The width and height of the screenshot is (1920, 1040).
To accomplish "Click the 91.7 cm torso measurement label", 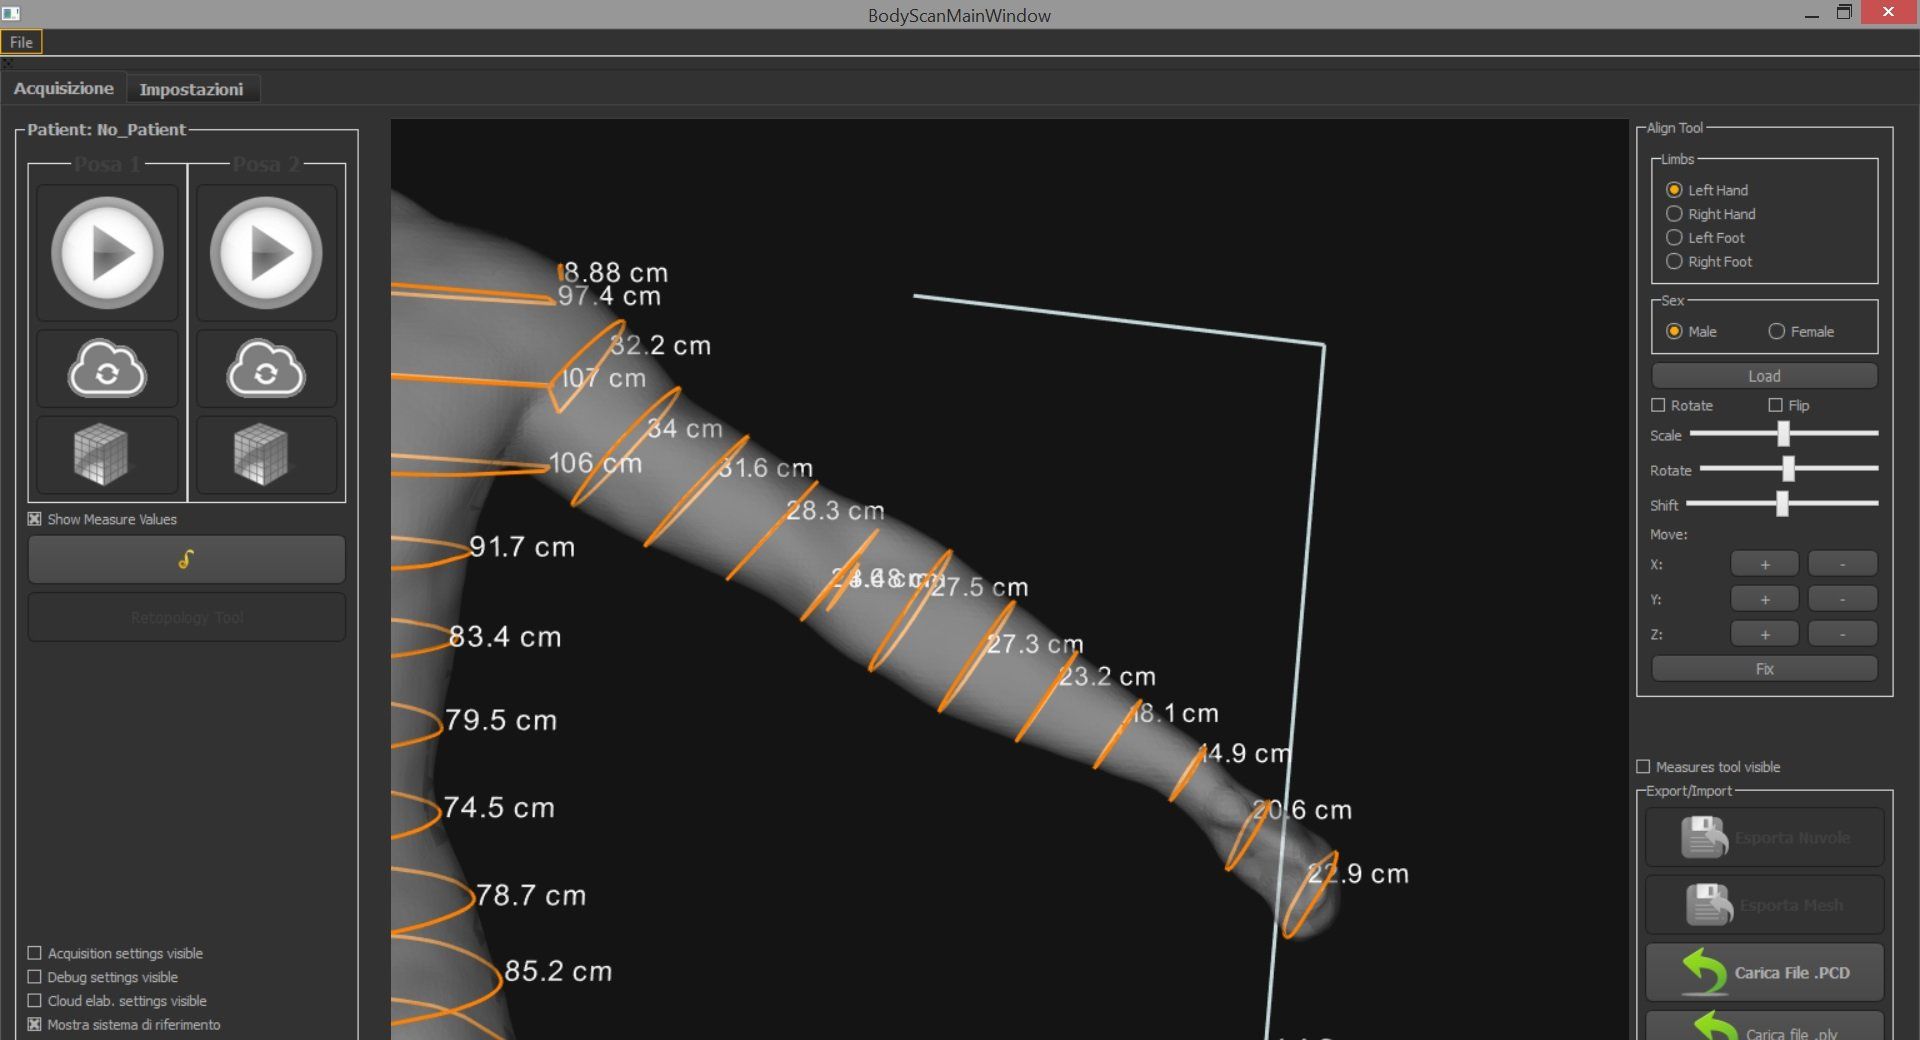I will point(522,547).
